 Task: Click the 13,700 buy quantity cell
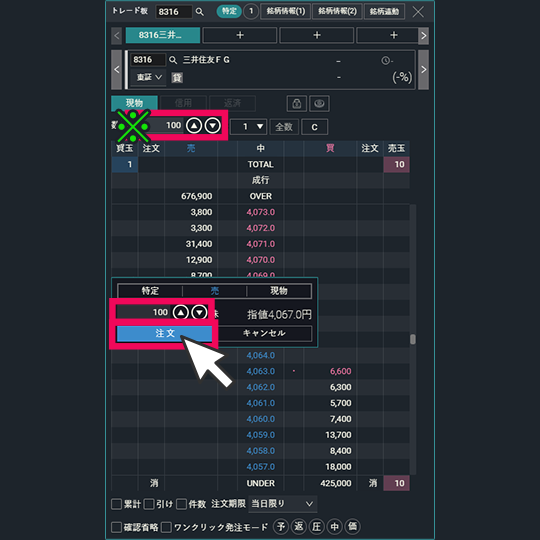click(x=330, y=435)
